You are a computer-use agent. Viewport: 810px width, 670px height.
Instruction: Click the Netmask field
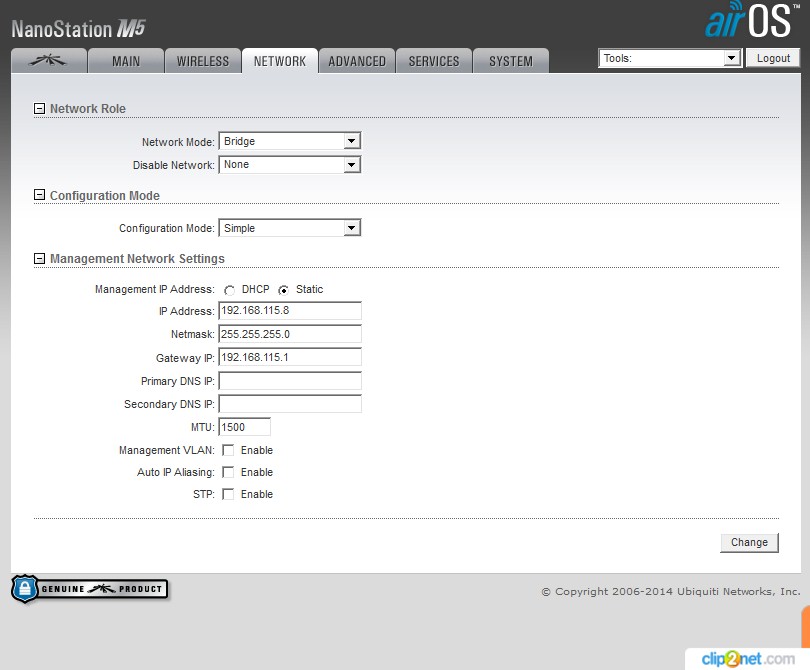pyautogui.click(x=290, y=334)
